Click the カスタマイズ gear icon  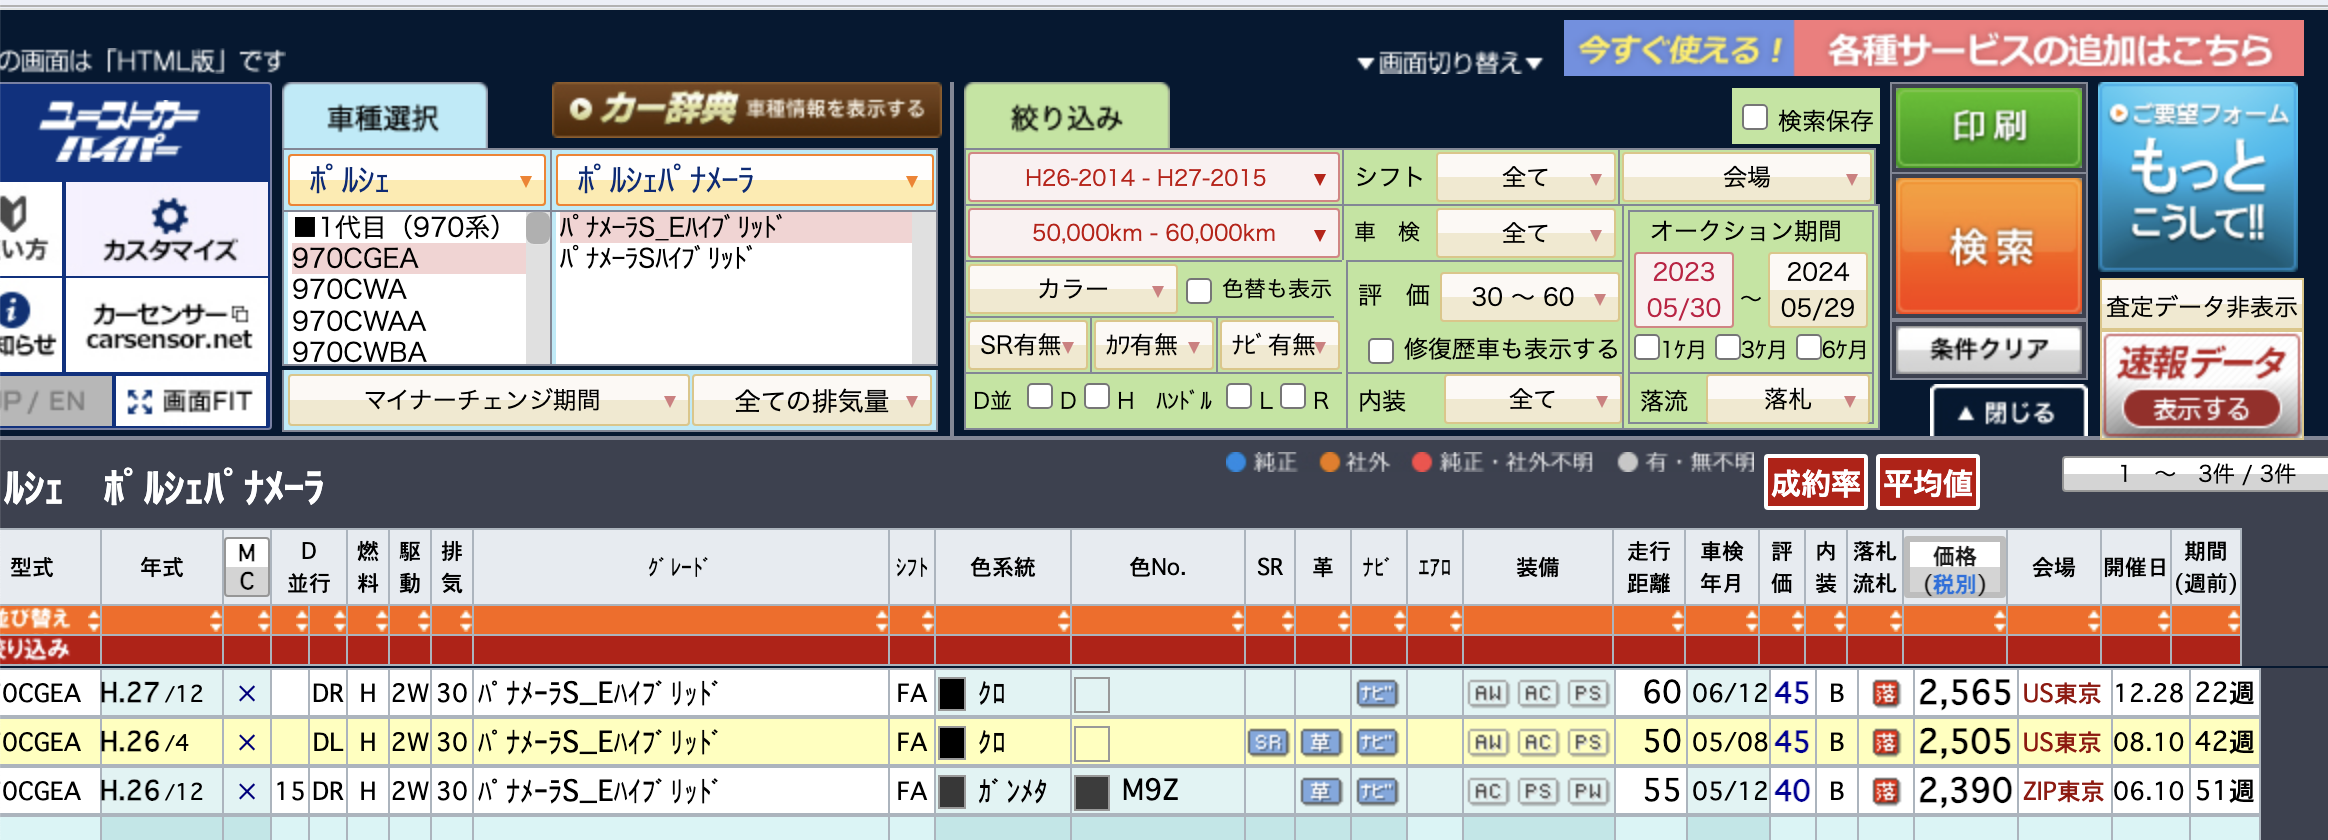pyautogui.click(x=169, y=215)
